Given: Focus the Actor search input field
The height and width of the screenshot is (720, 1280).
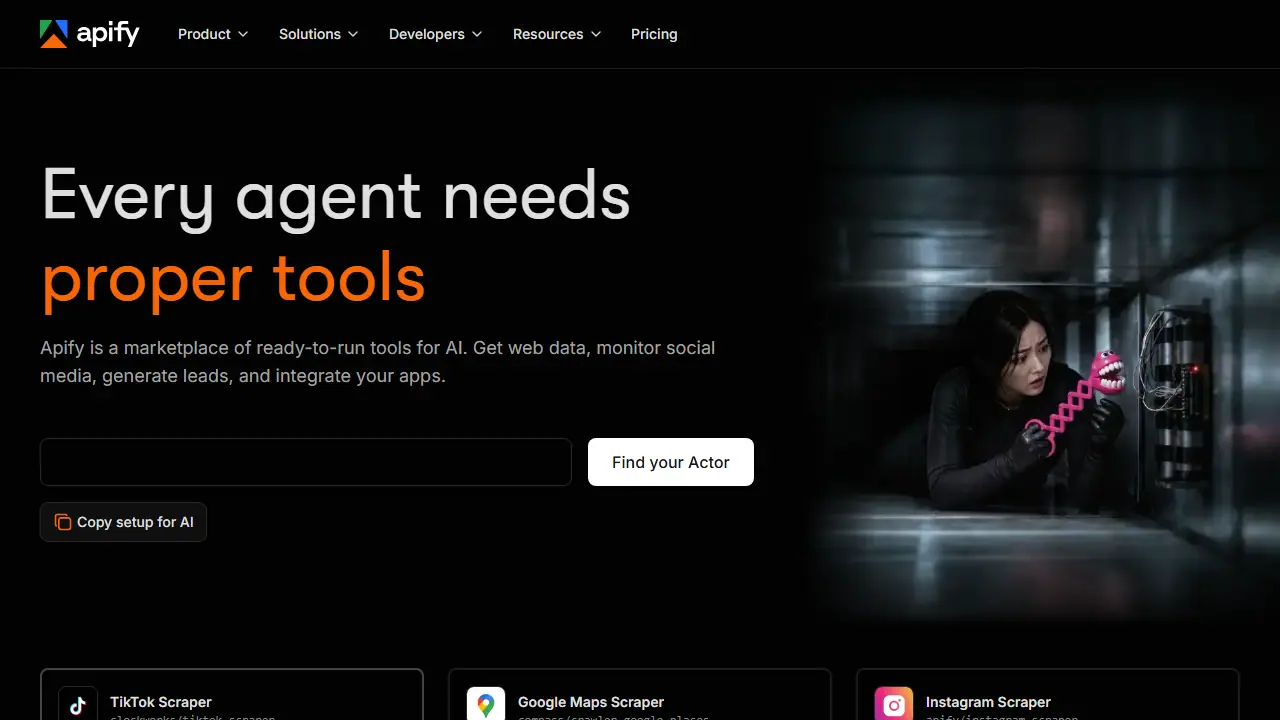Looking at the screenshot, I should click(306, 462).
